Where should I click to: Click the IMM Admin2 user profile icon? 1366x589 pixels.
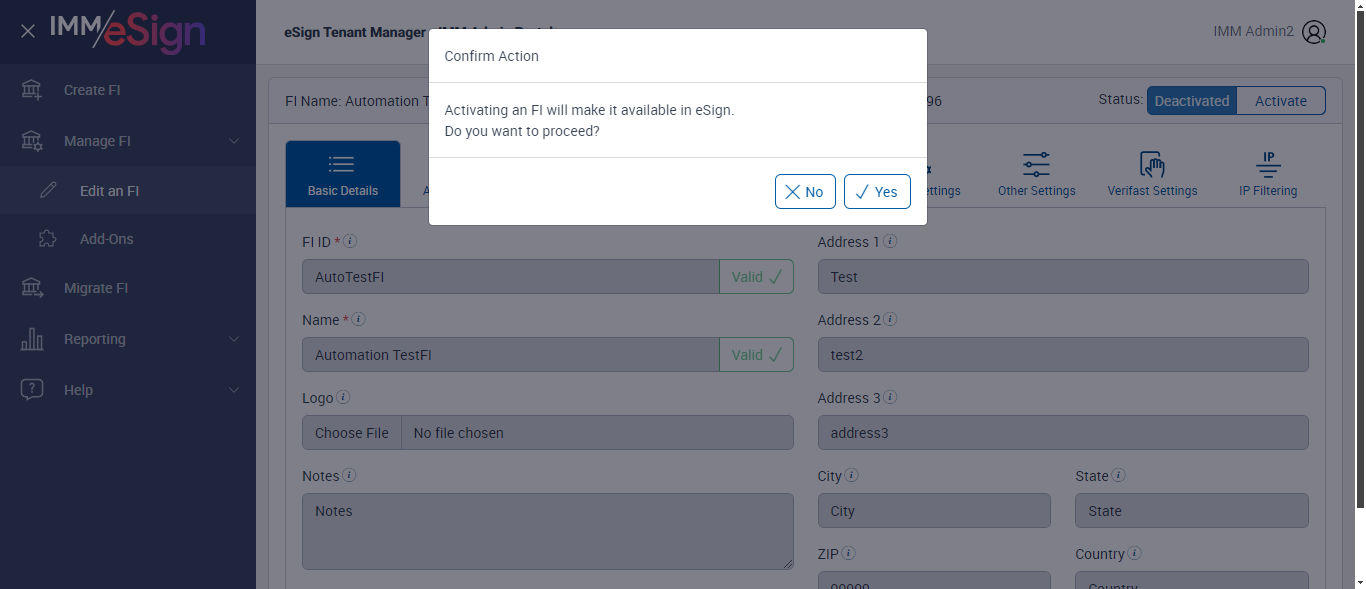coord(1314,32)
